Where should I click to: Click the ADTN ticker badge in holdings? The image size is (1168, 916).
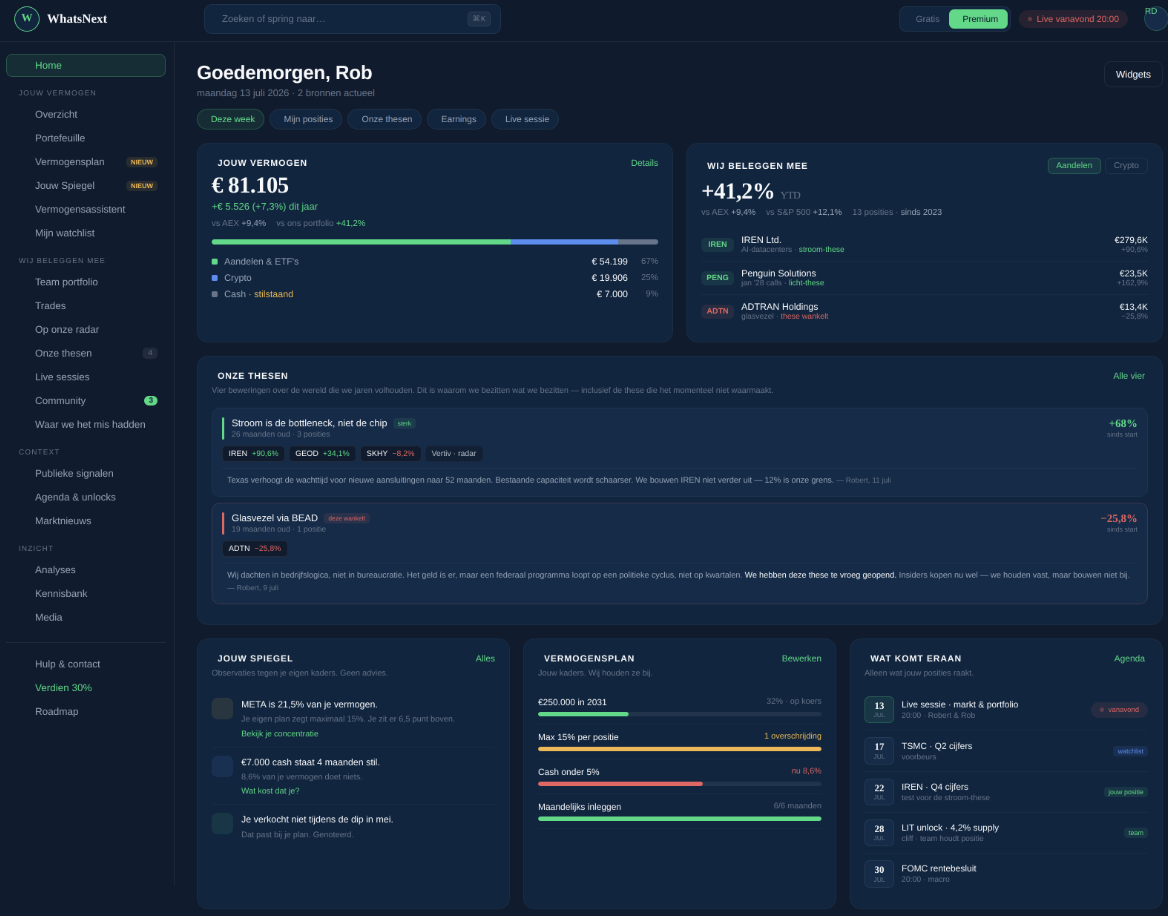[717, 311]
